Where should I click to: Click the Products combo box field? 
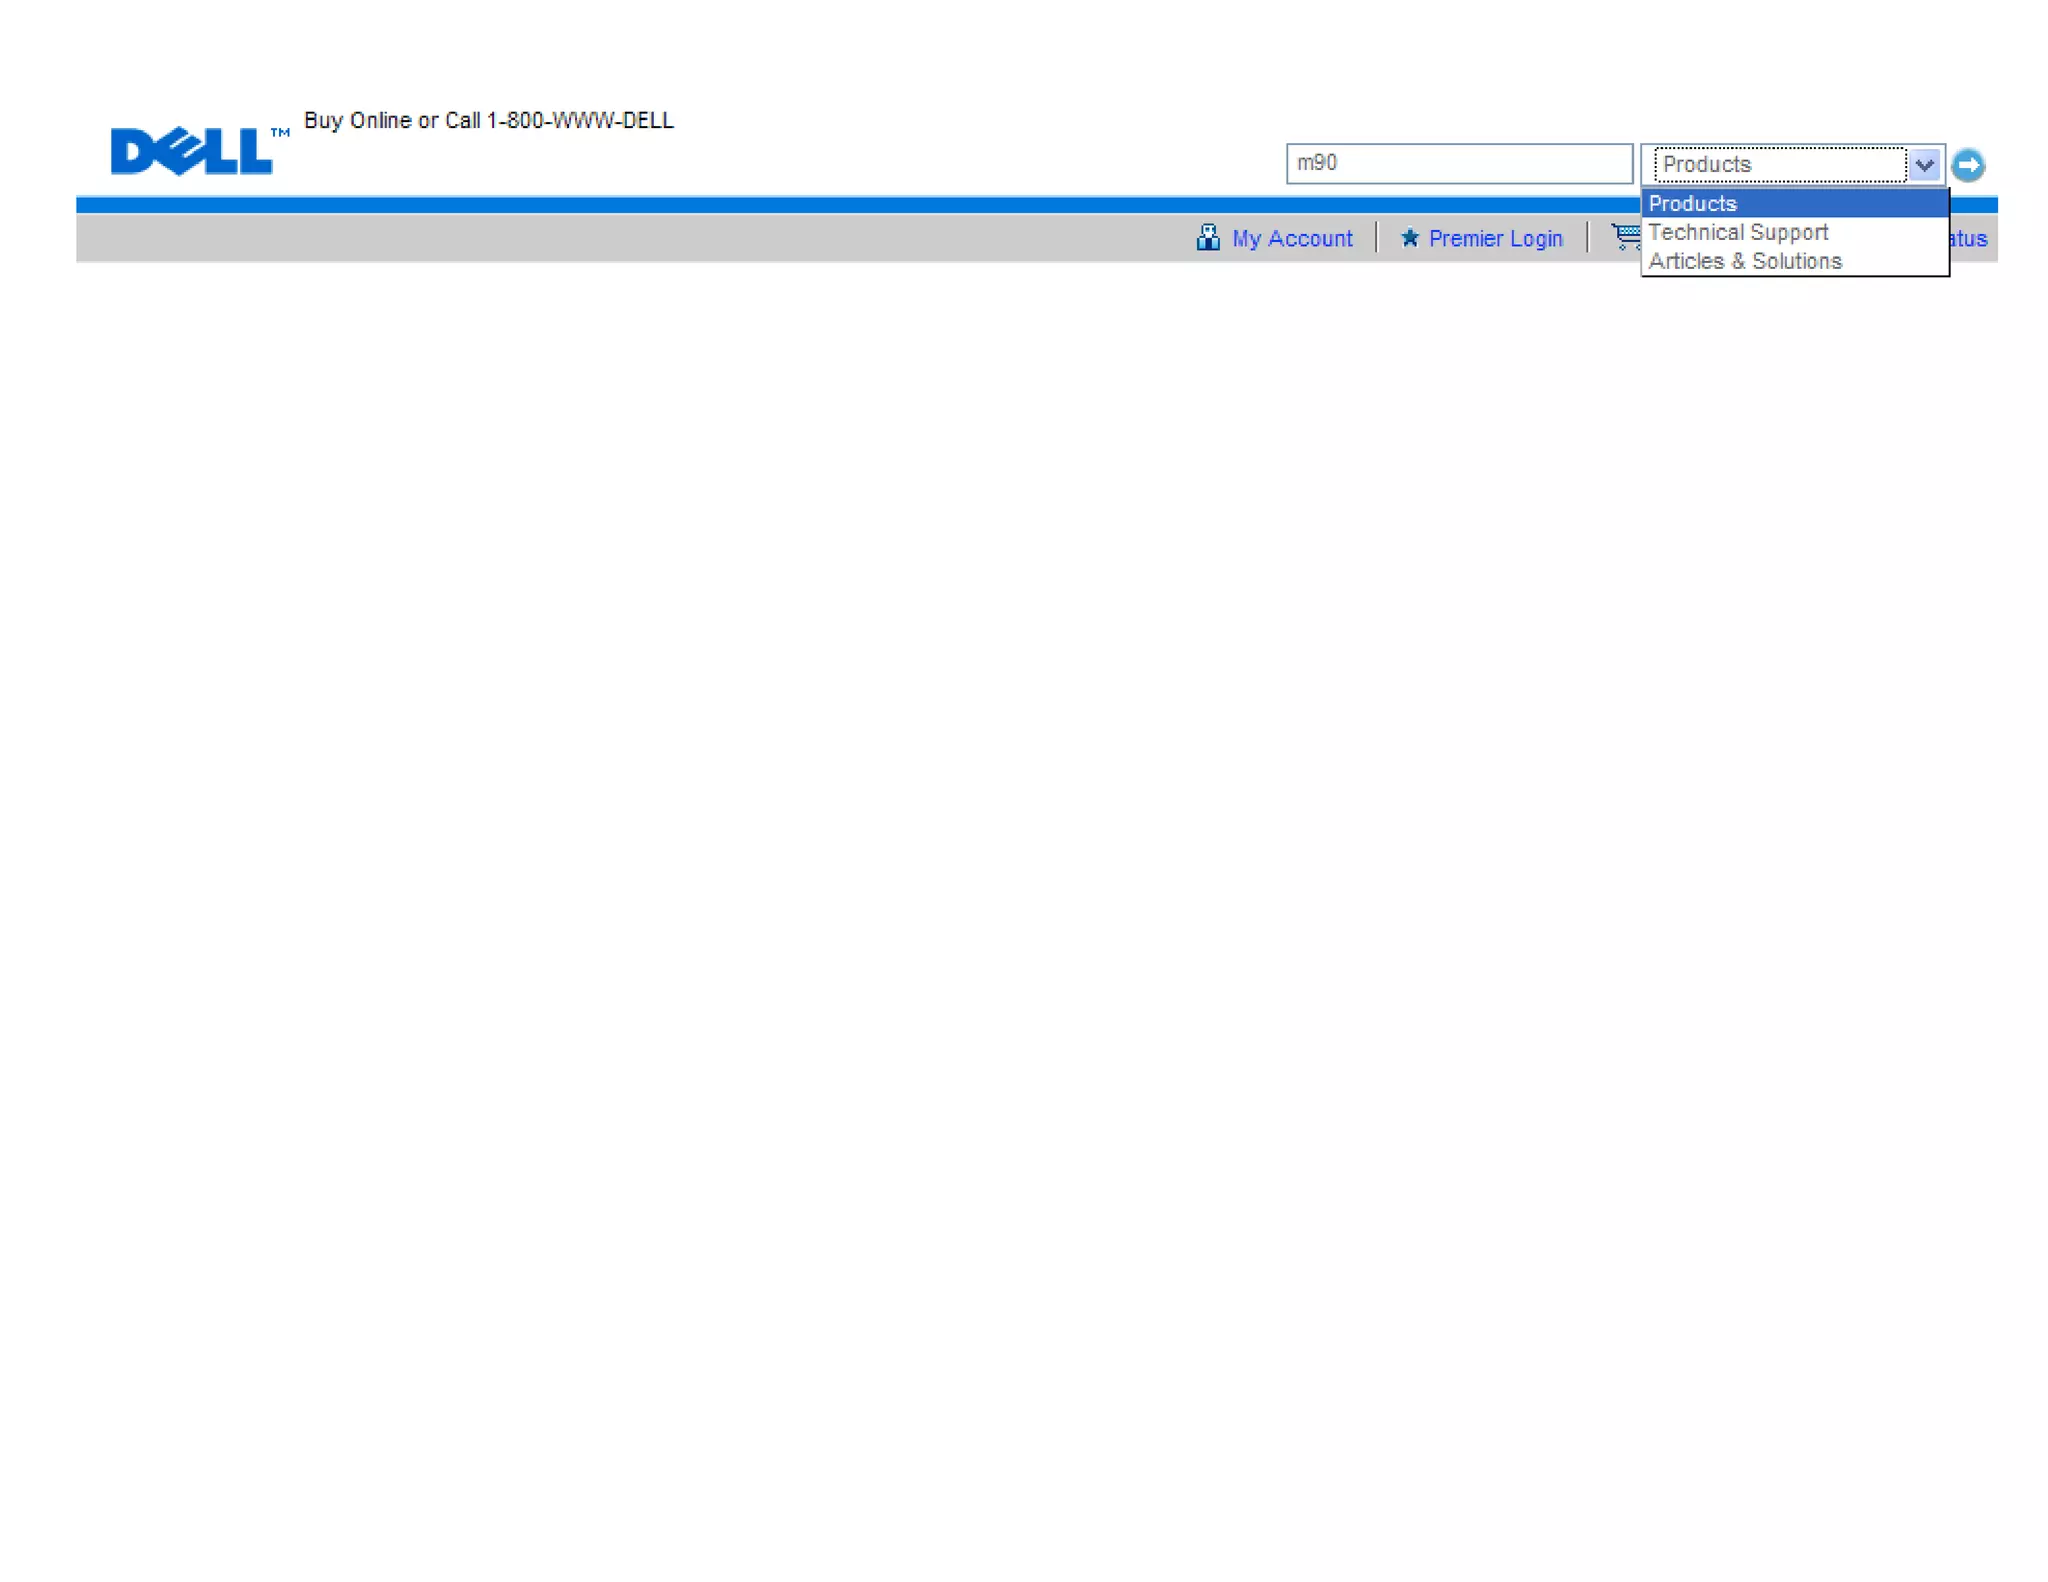(x=1778, y=165)
